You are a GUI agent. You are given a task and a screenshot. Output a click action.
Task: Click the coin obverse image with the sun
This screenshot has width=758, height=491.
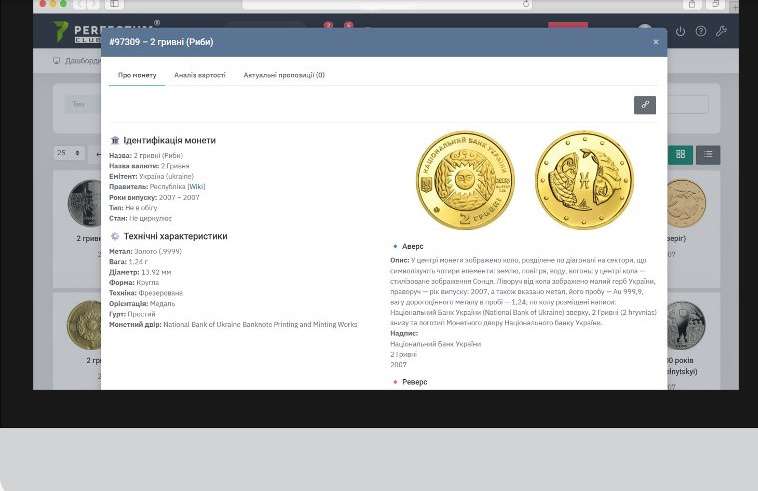[x=465, y=180]
